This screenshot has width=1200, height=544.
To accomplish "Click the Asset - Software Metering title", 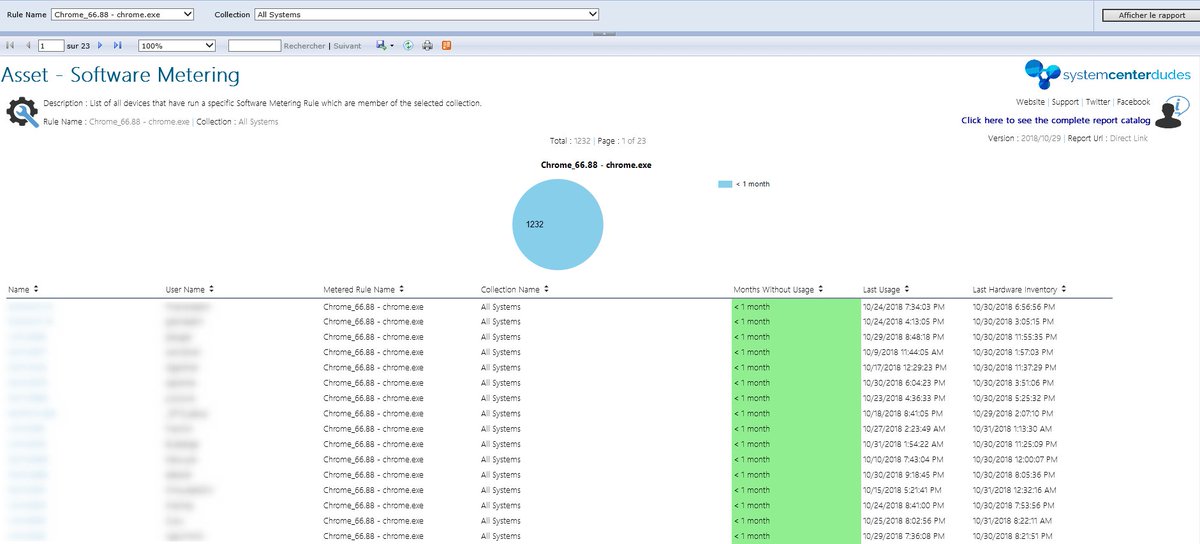I will coord(121,75).
